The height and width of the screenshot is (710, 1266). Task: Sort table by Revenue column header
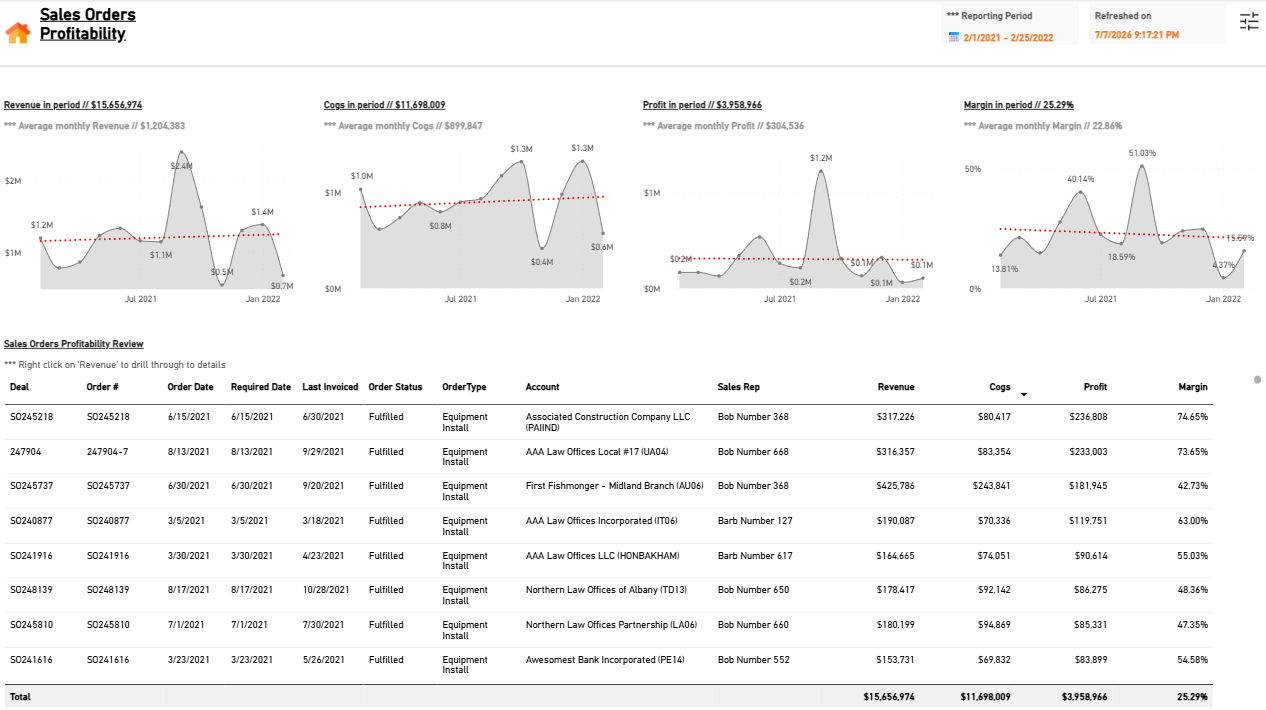click(896, 387)
